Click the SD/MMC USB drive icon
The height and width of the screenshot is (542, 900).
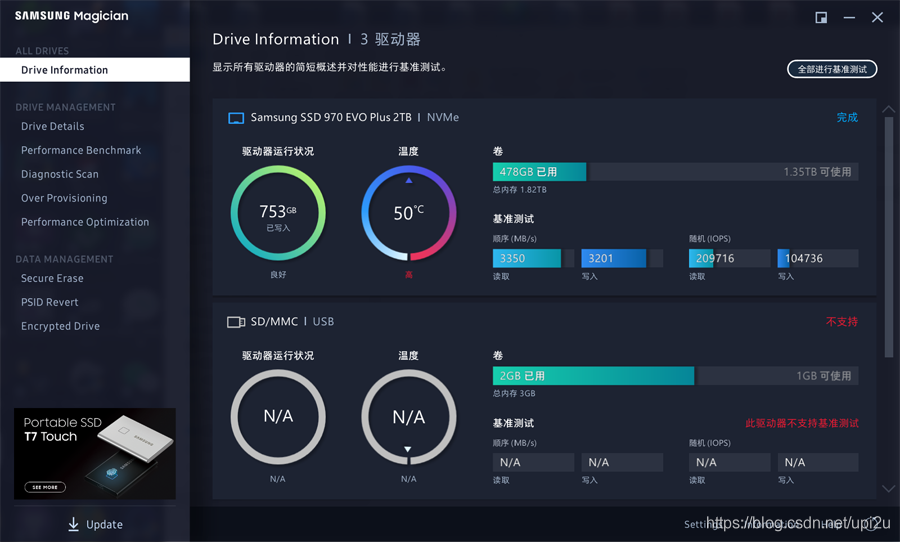(236, 322)
